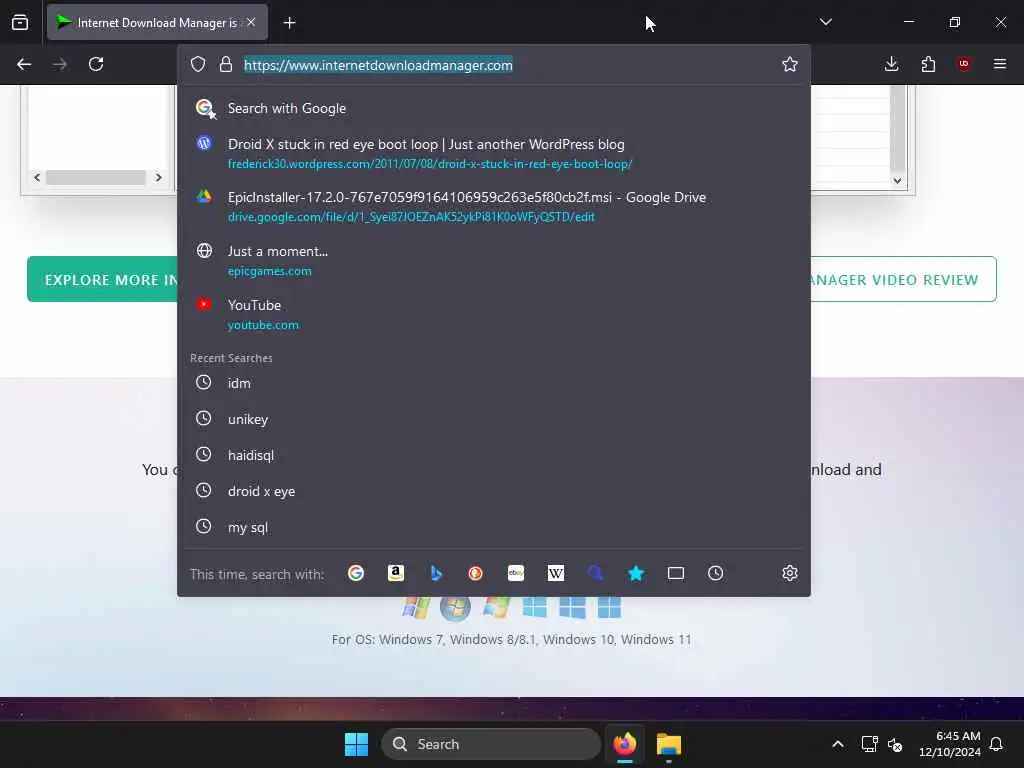Open the Firefox application menu
Image resolution: width=1024 pixels, height=768 pixels.
coord(1000,64)
